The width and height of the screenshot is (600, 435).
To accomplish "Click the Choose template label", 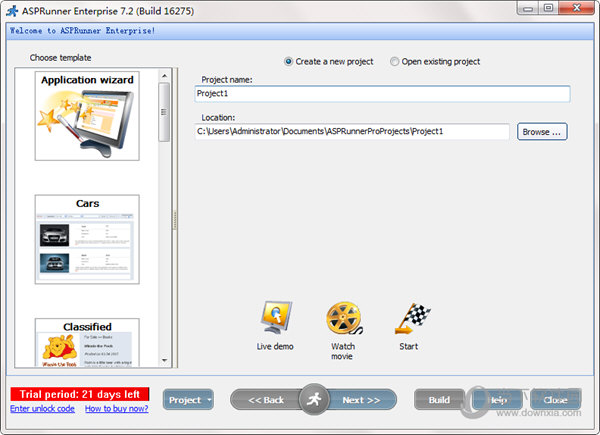I will pyautogui.click(x=60, y=58).
